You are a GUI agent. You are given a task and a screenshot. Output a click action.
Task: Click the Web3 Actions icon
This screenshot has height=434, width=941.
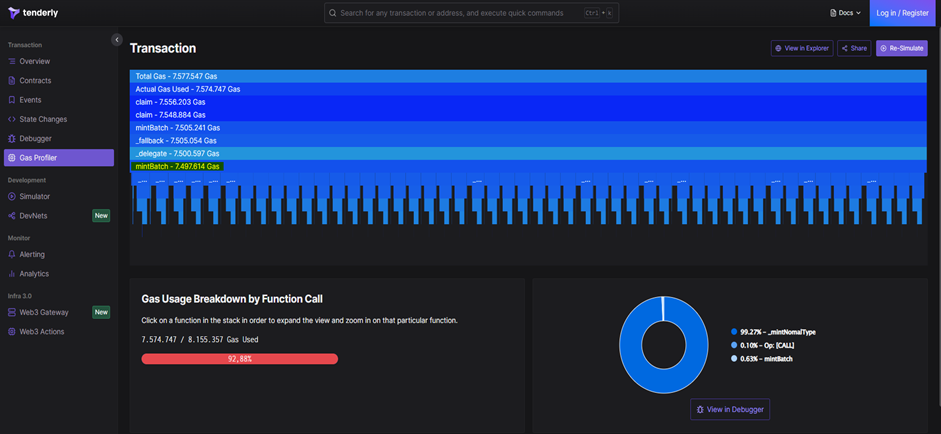[x=12, y=331]
